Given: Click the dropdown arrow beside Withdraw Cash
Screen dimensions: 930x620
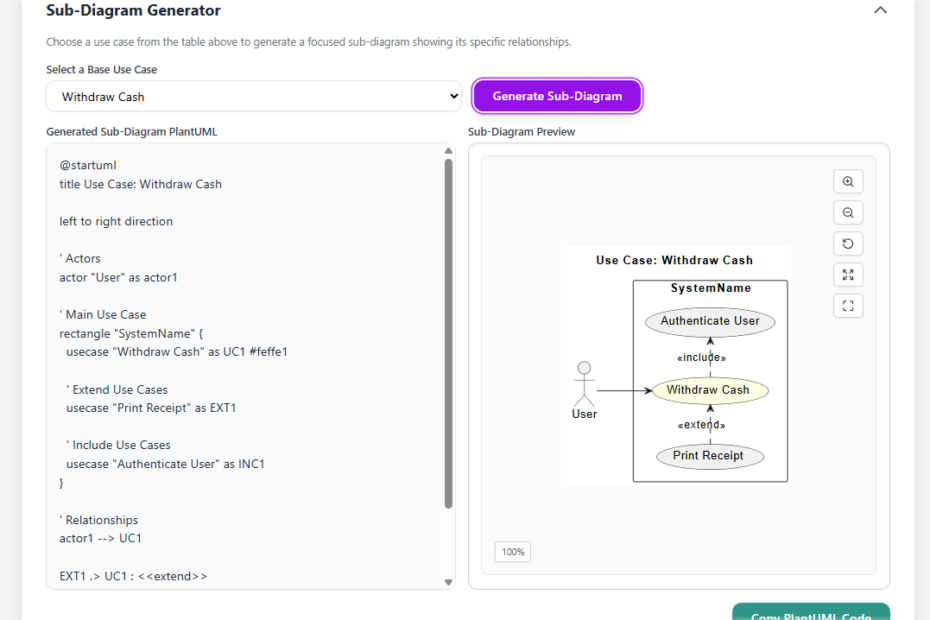Looking at the screenshot, I should click(453, 96).
